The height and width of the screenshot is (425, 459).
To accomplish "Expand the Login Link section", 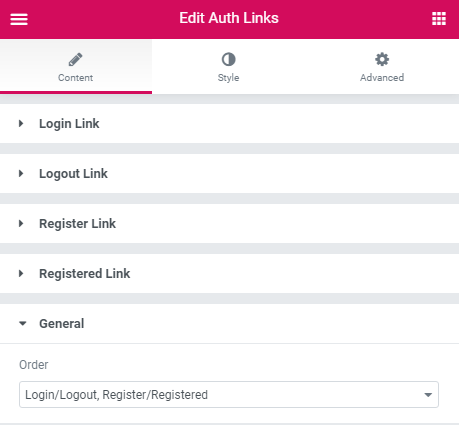I will (229, 124).
